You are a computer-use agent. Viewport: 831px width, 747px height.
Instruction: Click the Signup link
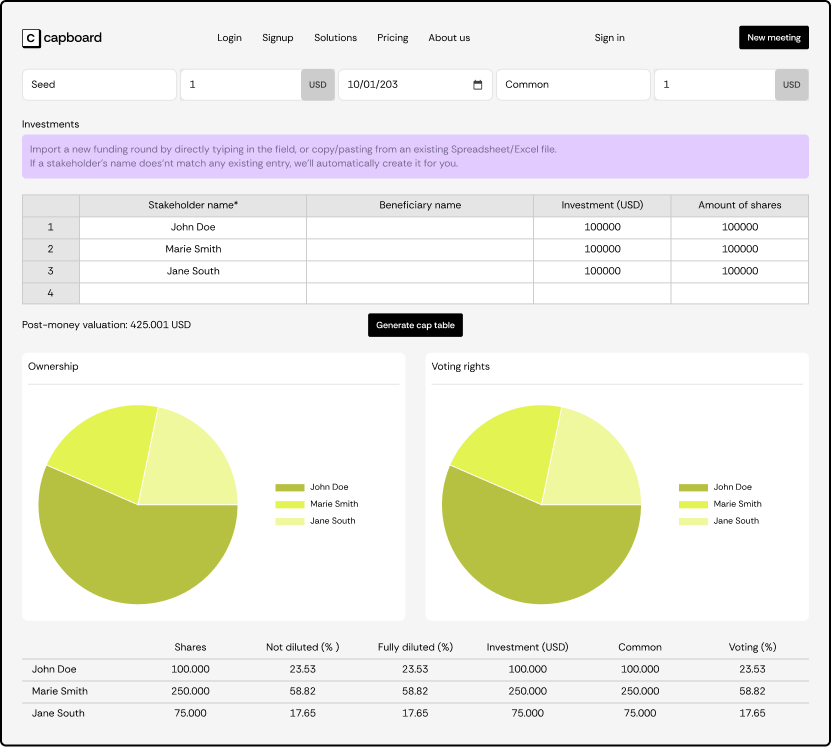pos(278,38)
